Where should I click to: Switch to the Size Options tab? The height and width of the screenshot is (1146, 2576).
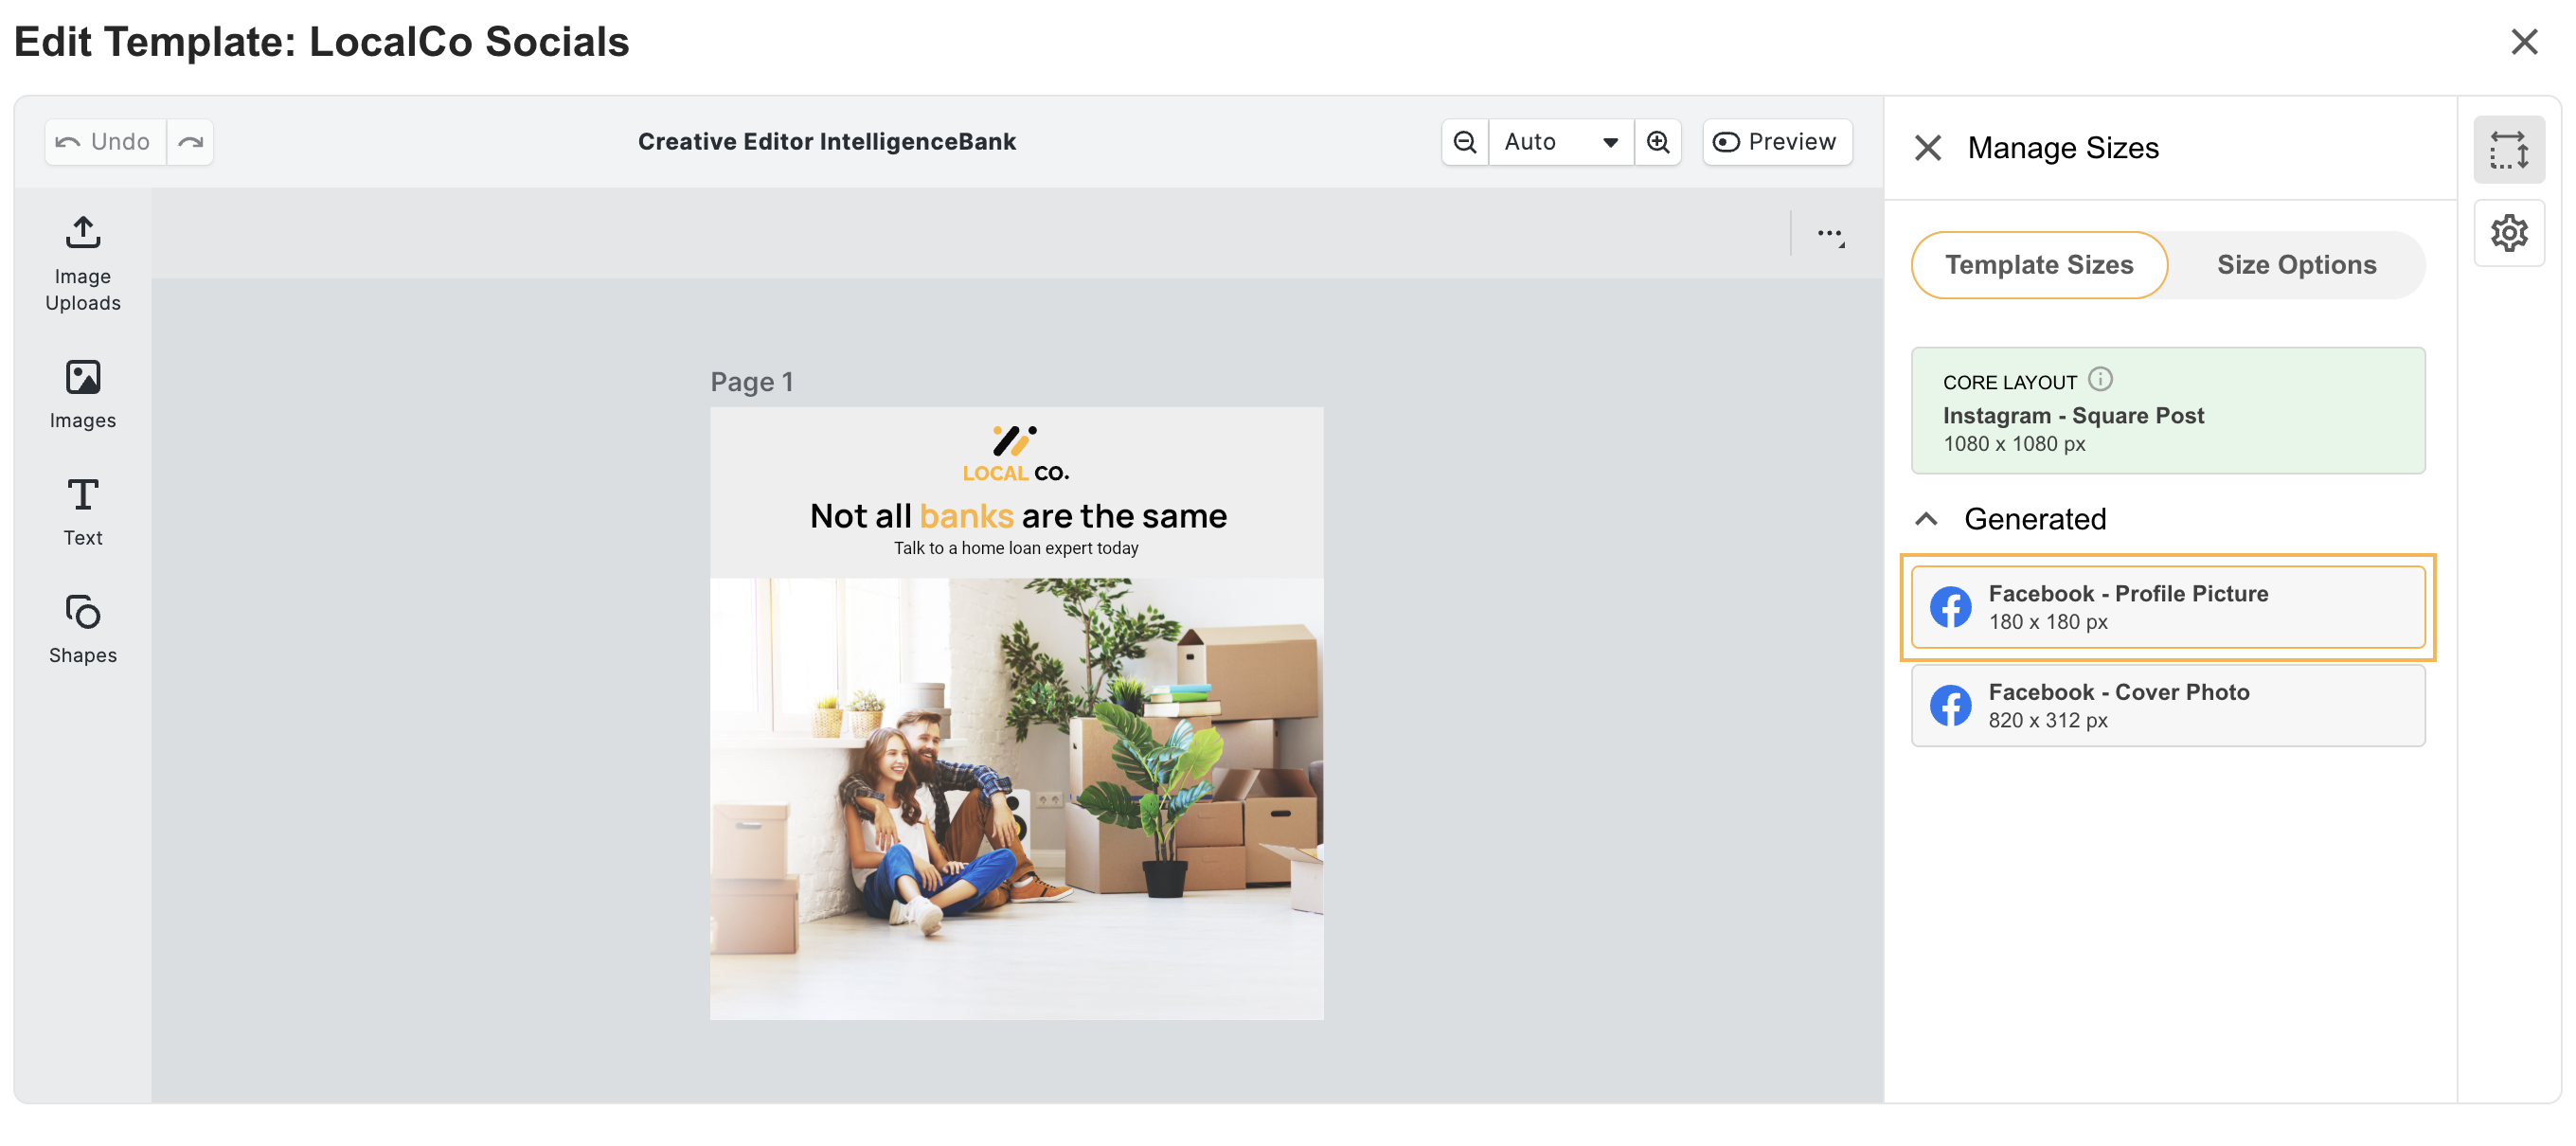point(2296,265)
